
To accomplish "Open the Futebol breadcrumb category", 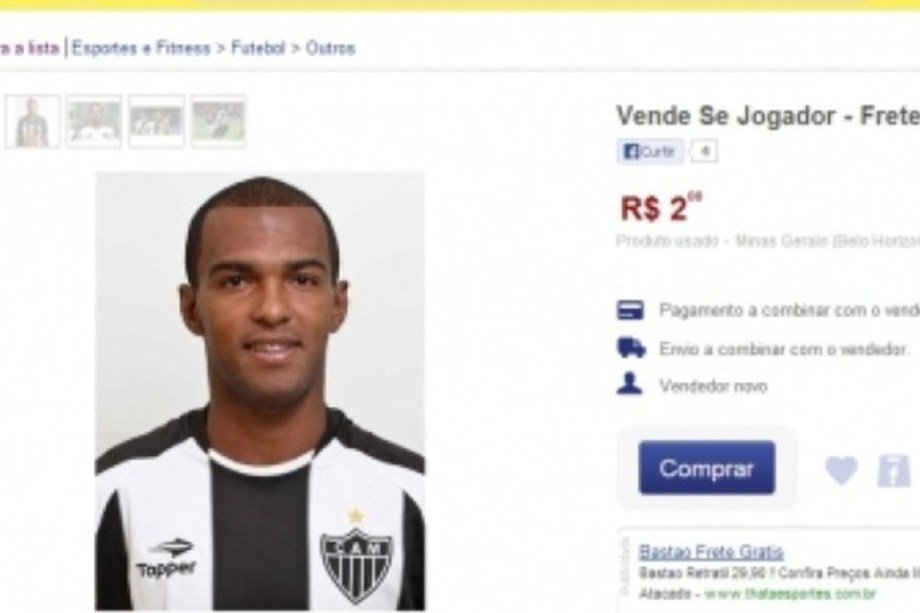I will [258, 48].
